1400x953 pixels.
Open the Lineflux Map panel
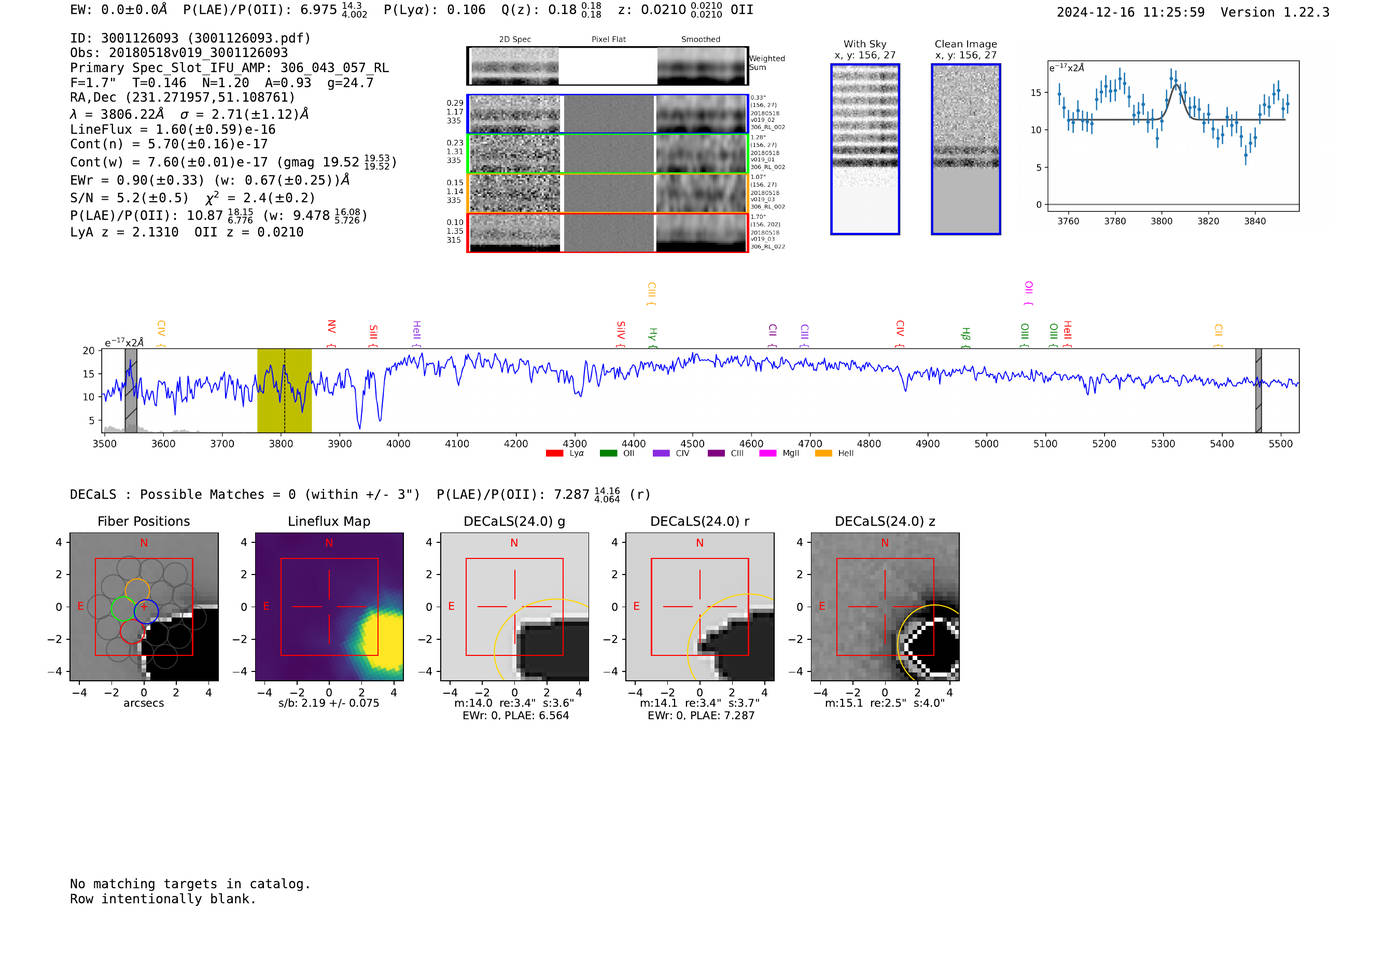(x=329, y=607)
